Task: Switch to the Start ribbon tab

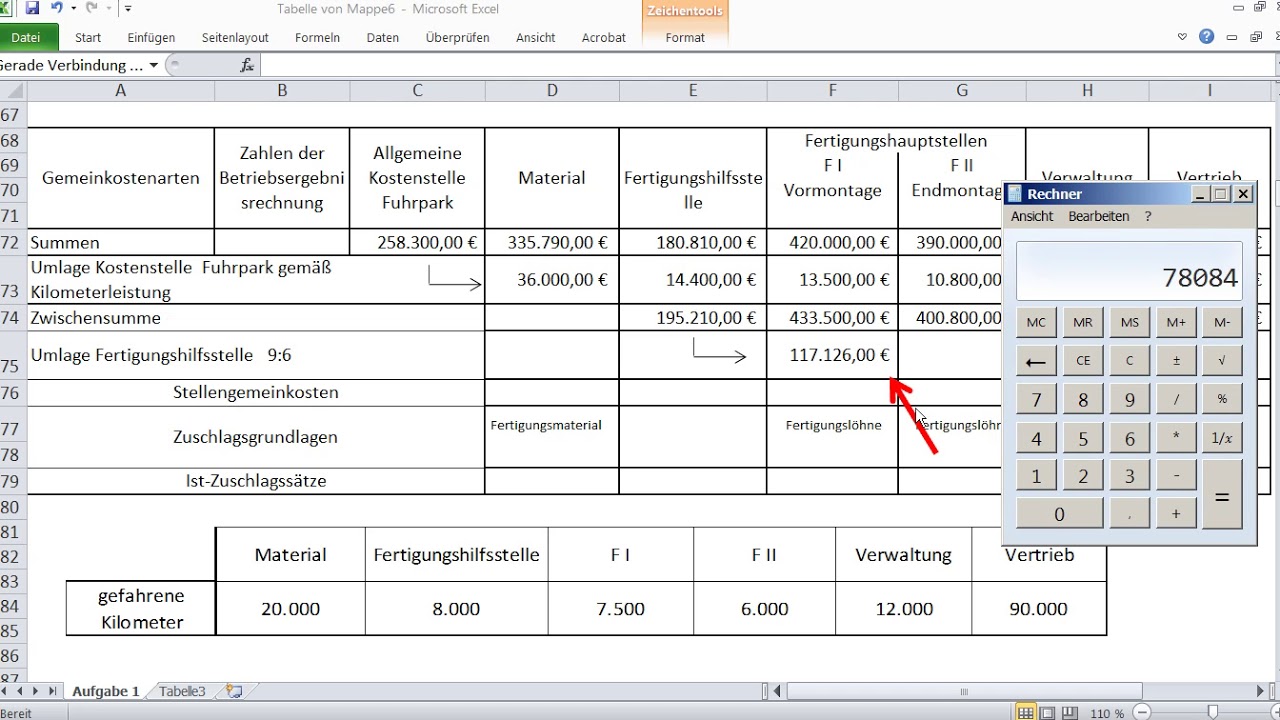Action: (x=88, y=38)
